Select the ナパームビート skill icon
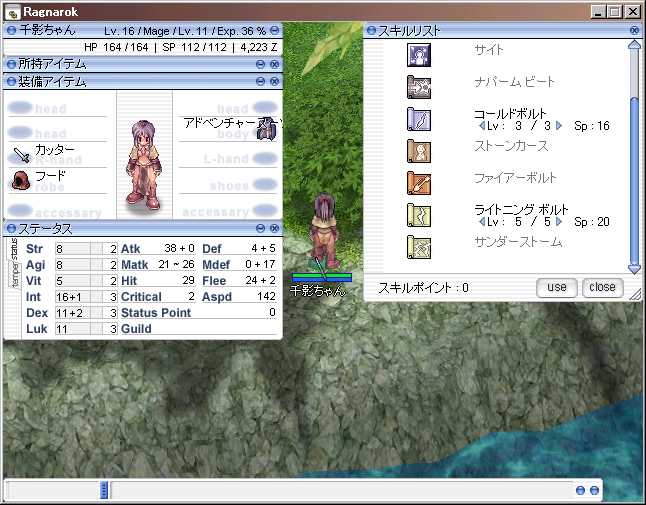The width and height of the screenshot is (646, 505). tap(419, 87)
